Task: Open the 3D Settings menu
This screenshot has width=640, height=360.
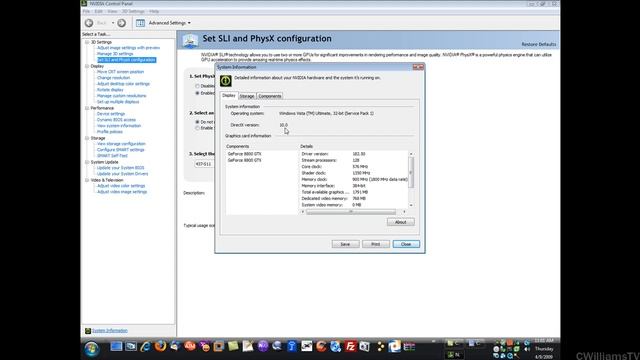Action: [133, 11]
